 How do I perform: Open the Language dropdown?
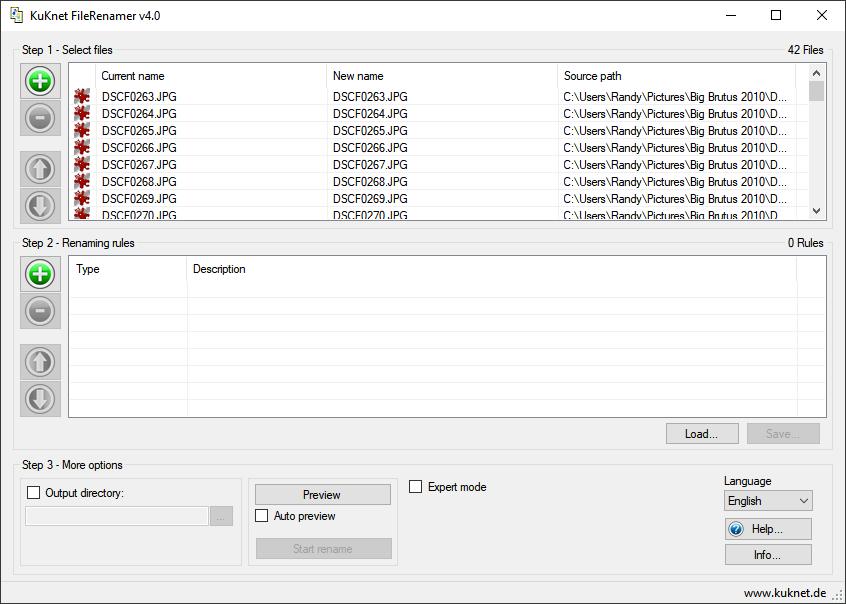coord(768,501)
